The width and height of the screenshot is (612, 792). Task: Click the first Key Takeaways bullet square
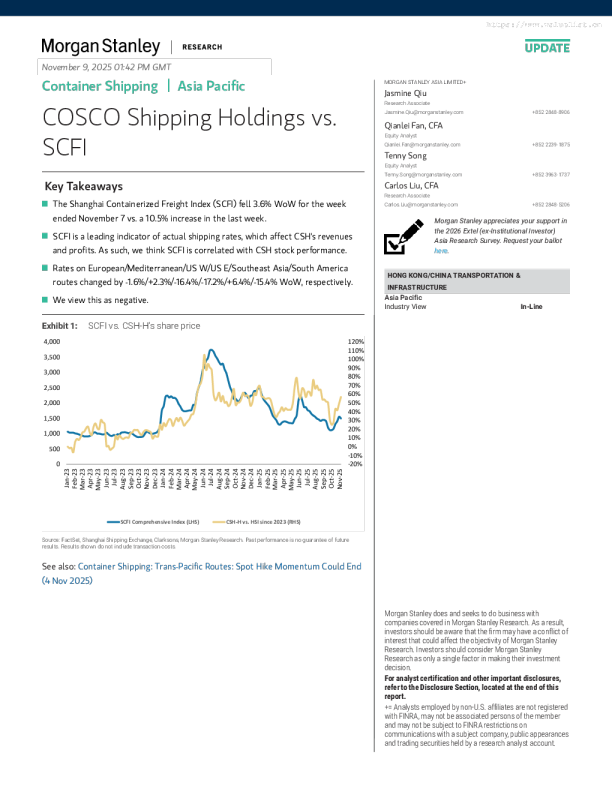pyautogui.click(x=45, y=205)
